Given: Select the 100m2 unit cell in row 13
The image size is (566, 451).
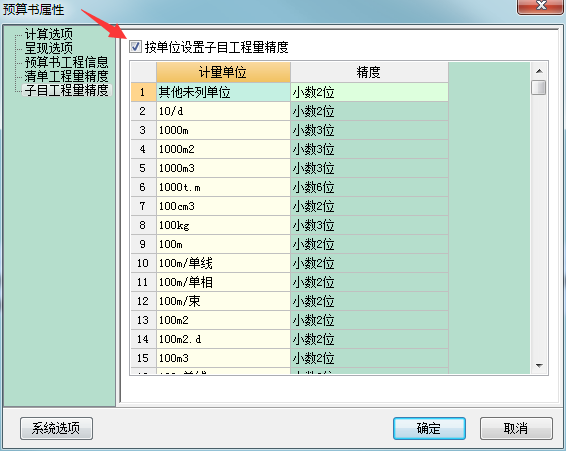Looking at the screenshot, I should point(223,320).
